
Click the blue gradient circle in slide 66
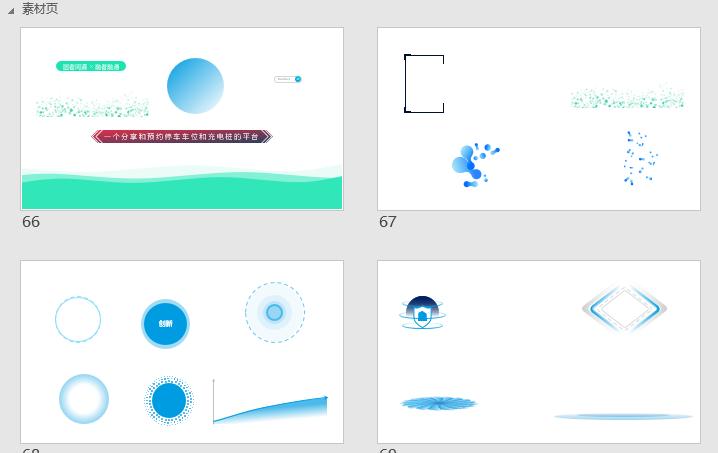click(x=196, y=86)
